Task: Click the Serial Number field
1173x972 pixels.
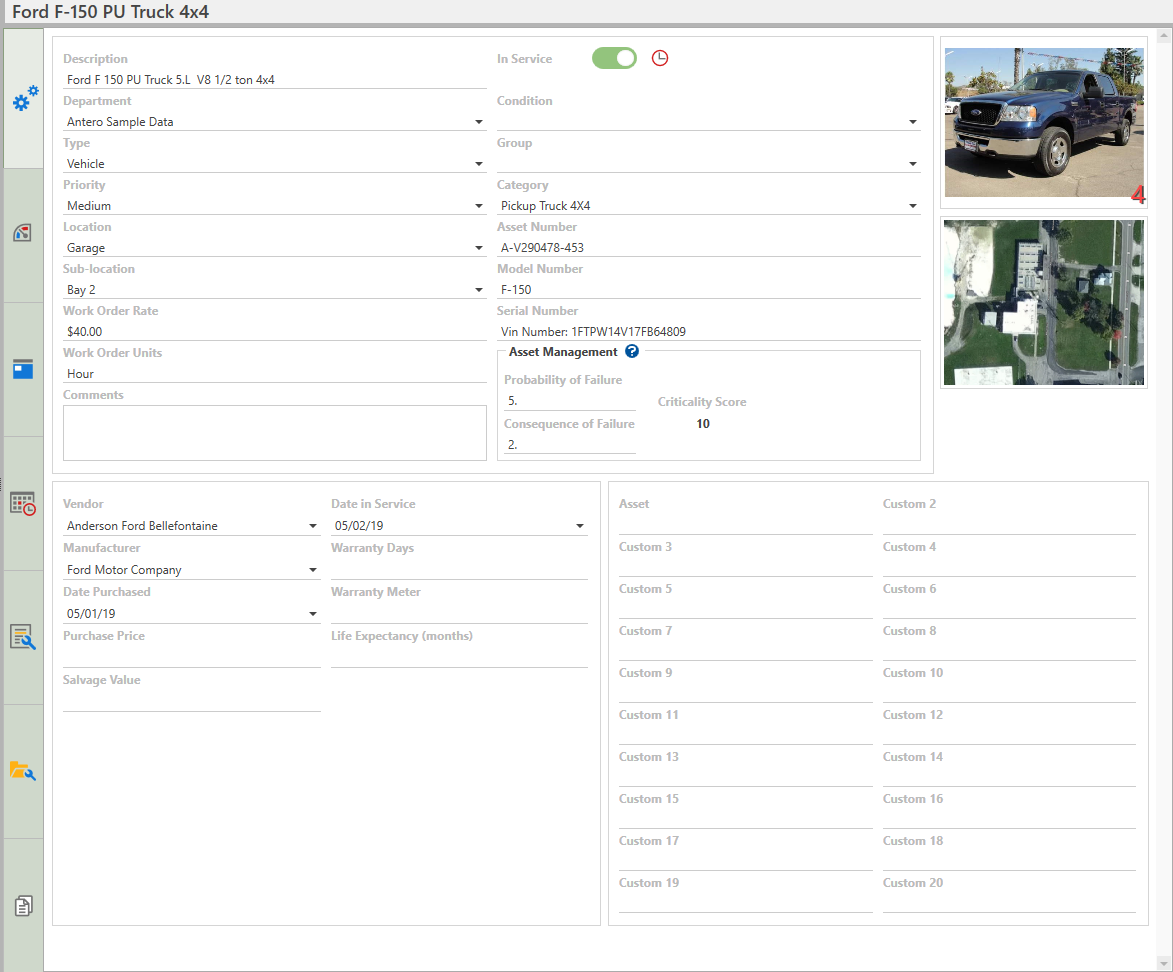Action: click(x=708, y=331)
